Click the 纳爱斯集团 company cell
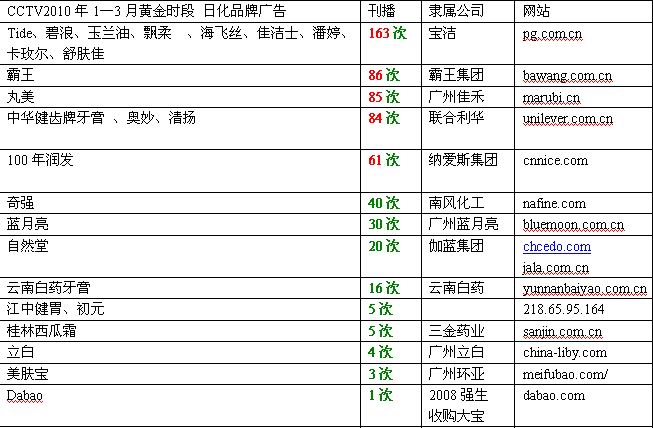This screenshot has width=653, height=428. [463, 160]
